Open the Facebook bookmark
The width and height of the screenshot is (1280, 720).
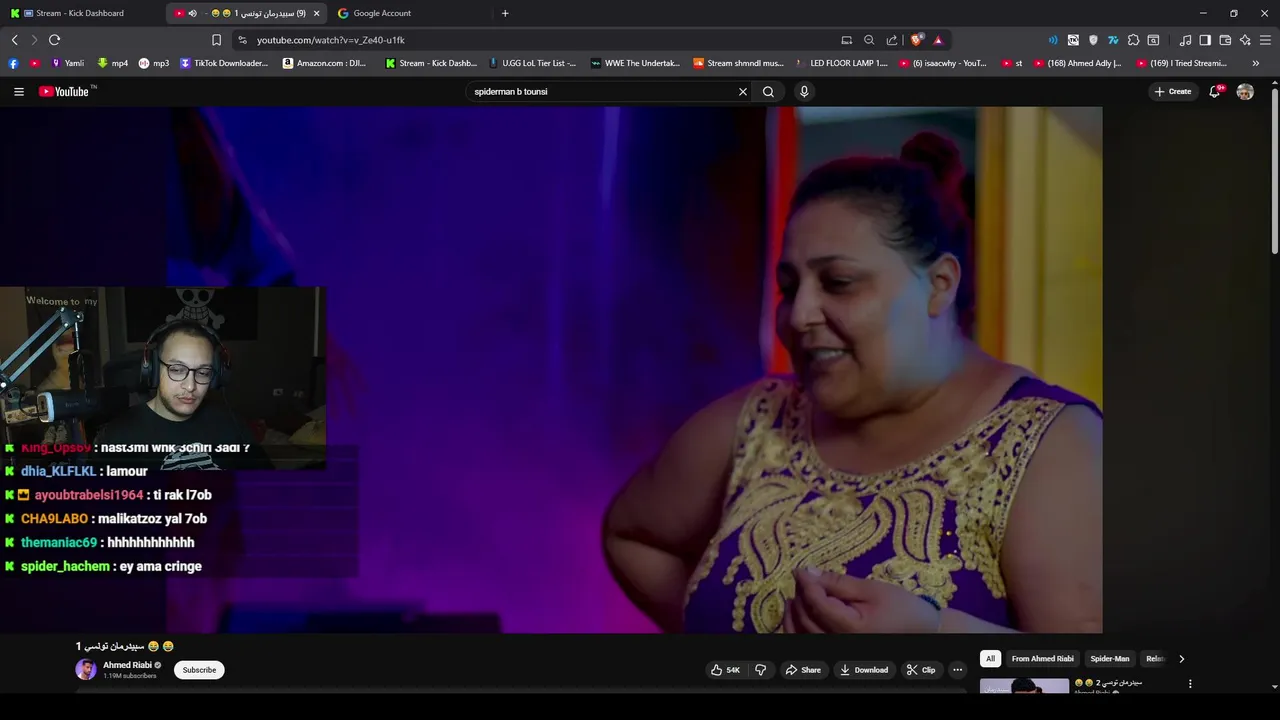tap(13, 63)
